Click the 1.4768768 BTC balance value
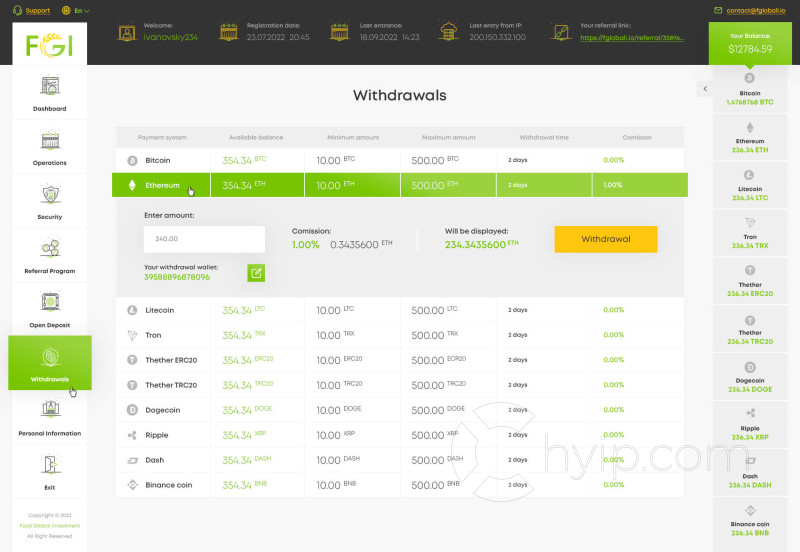This screenshot has height=552, width=800. 749,102
